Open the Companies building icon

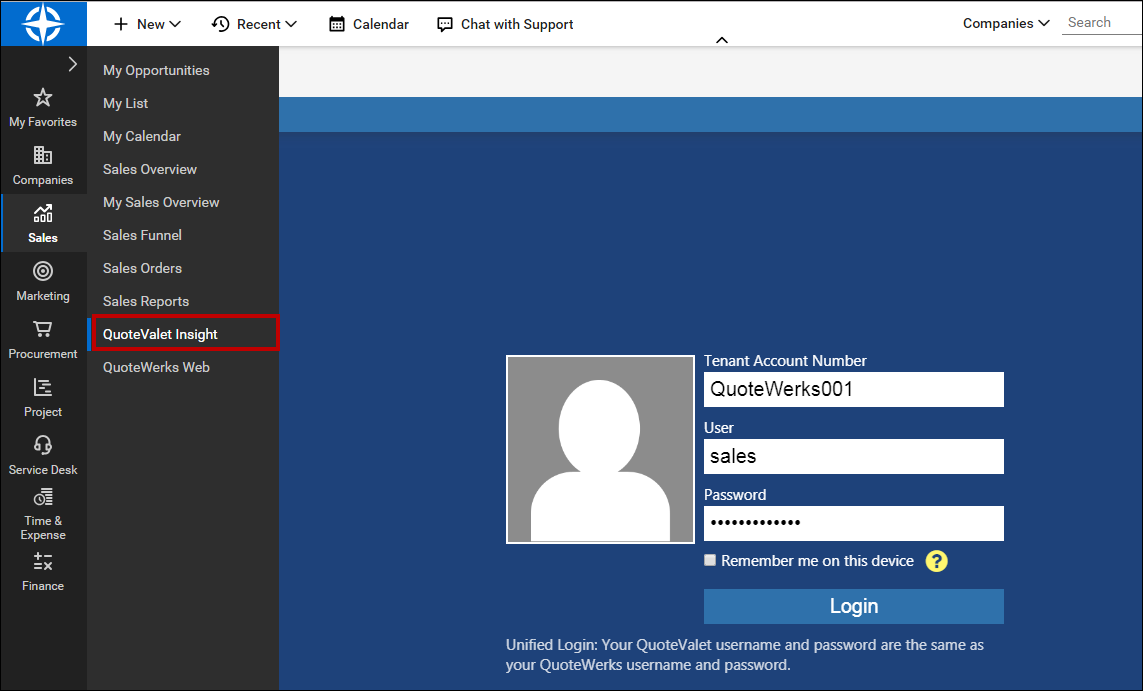[43, 156]
